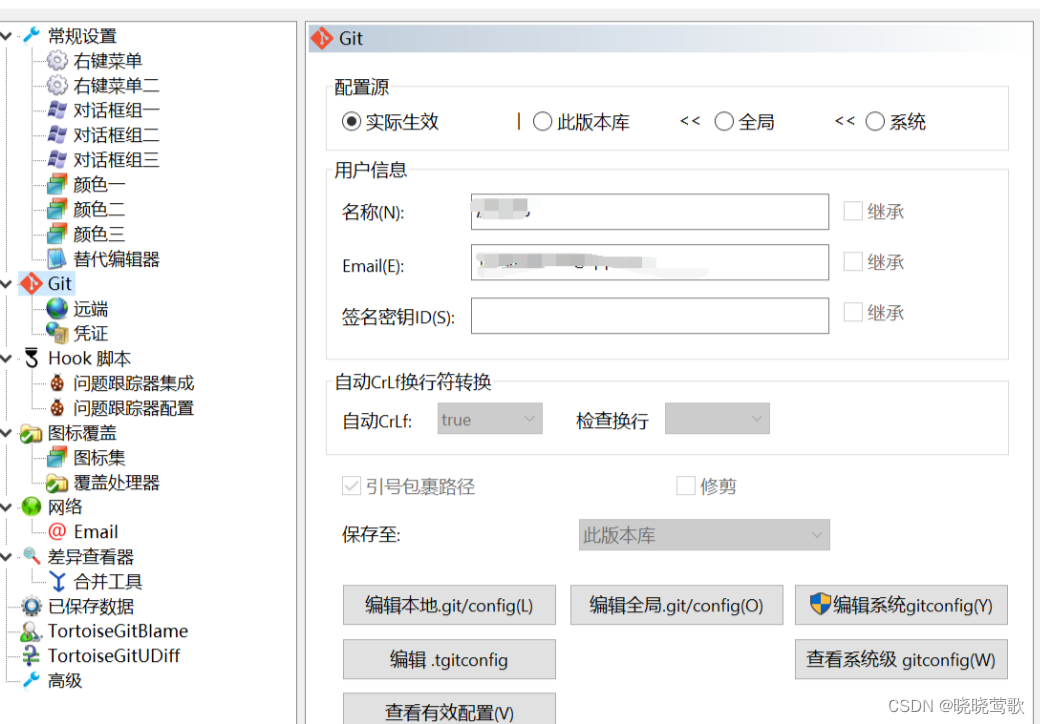
Task: Click the Git diamond icon in the tree
Action: [31, 284]
